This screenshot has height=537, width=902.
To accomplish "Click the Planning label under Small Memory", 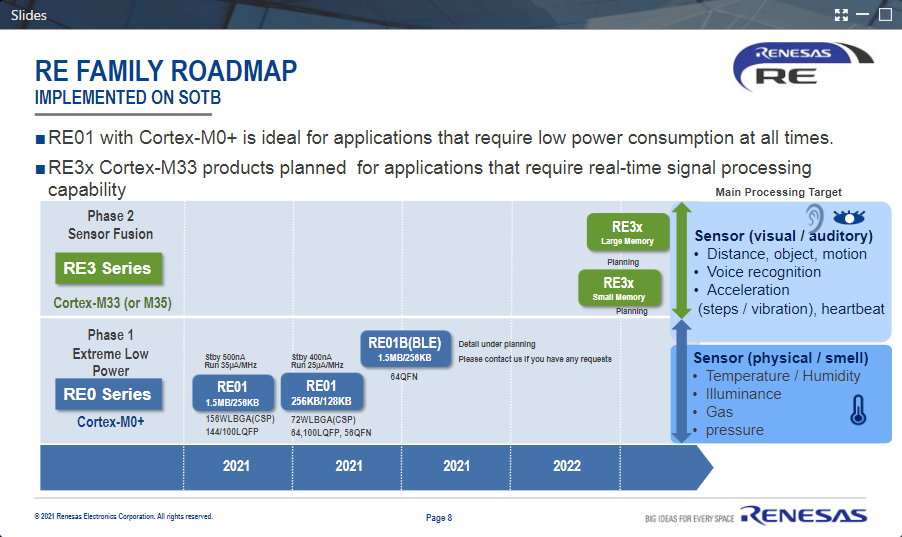I will (x=632, y=311).
